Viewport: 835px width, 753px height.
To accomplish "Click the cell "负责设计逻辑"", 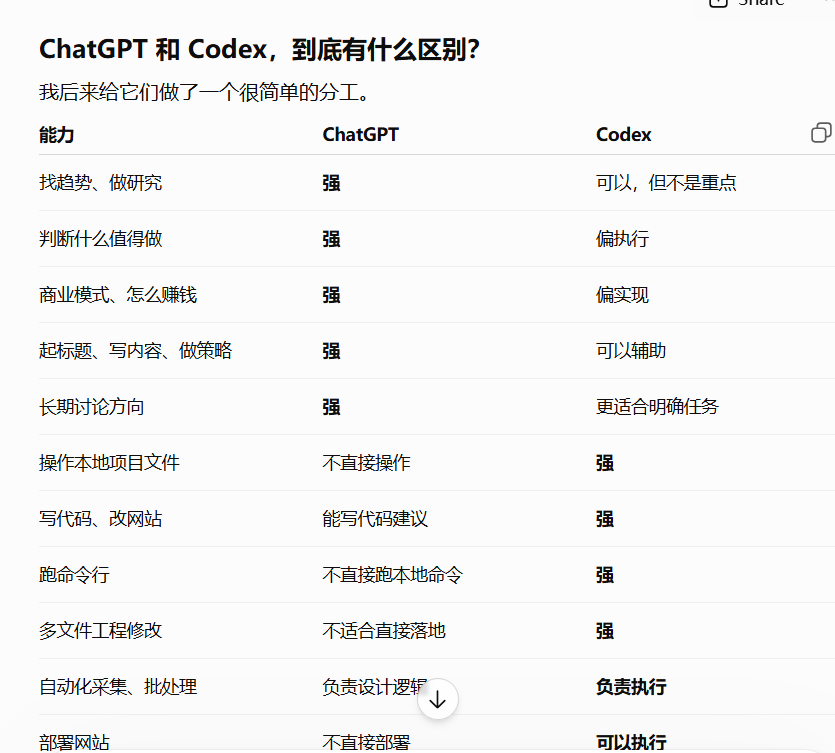I will pyautogui.click(x=374, y=687).
